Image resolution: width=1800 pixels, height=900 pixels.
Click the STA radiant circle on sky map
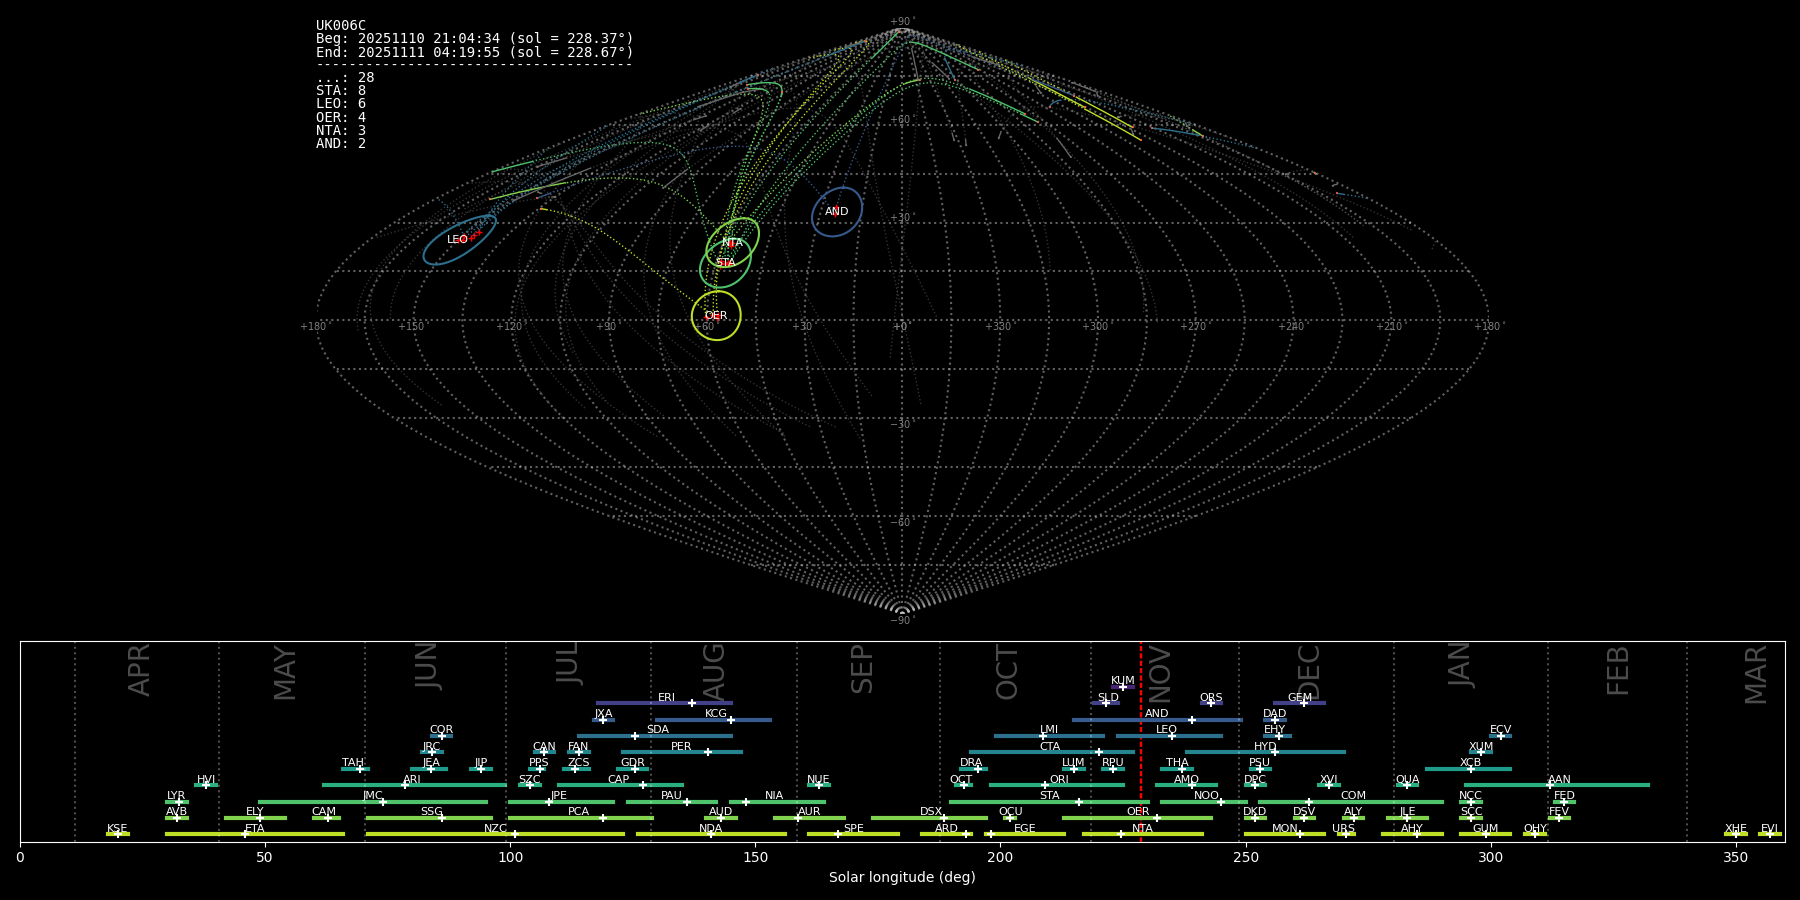tap(725, 263)
